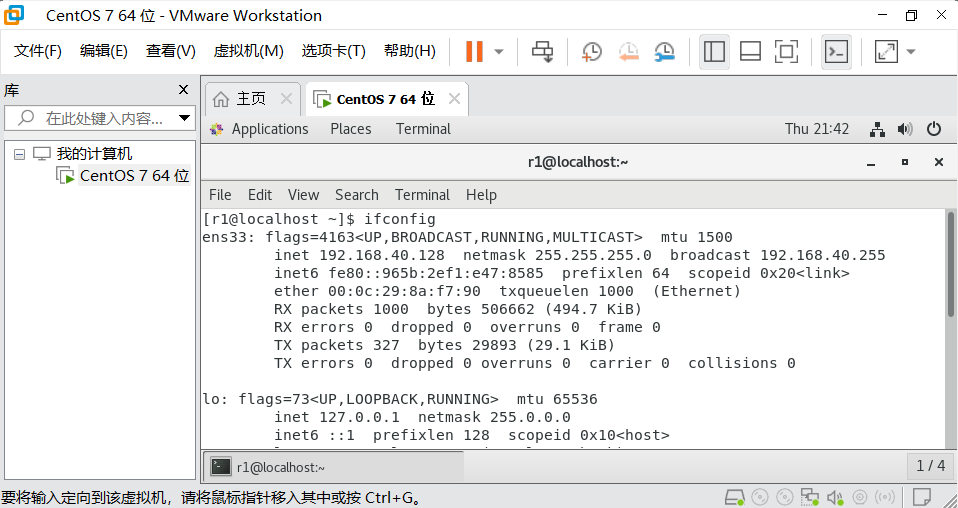Select CentOS 7 64 位 in library tree
958x508 pixels.
[x=134, y=175]
